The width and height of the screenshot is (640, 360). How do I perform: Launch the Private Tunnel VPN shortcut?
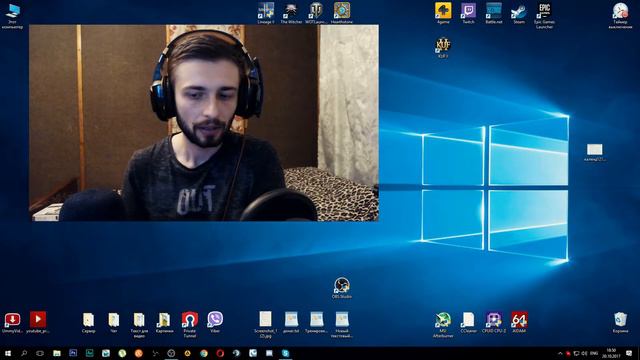[x=190, y=325]
